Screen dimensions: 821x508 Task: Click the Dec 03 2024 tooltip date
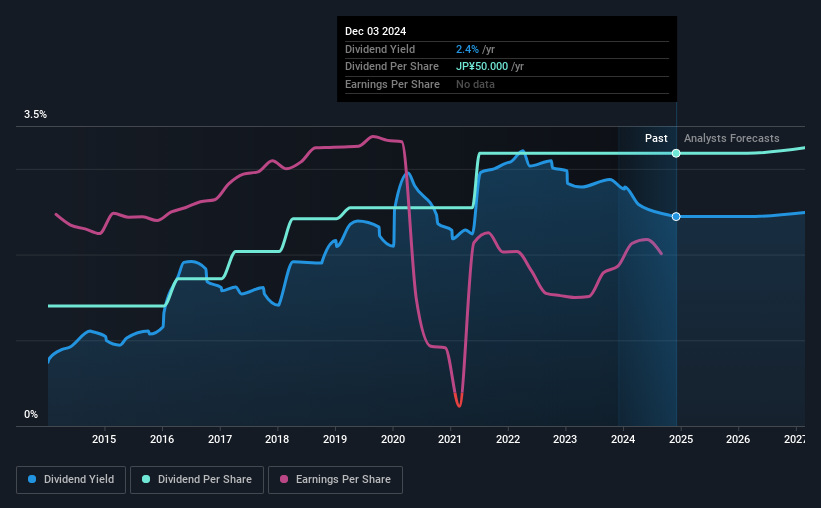(375, 31)
